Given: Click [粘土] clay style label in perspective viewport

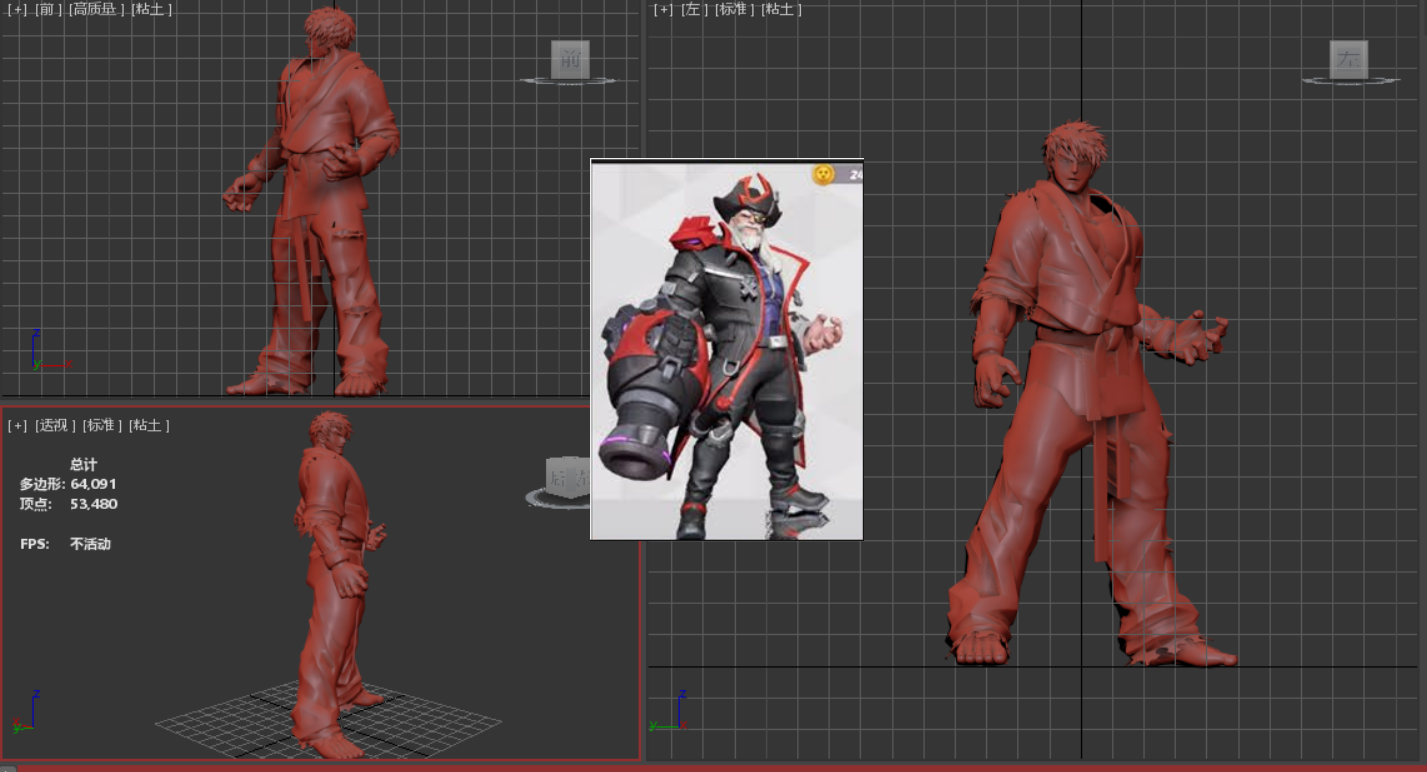Looking at the screenshot, I should coord(149,425).
